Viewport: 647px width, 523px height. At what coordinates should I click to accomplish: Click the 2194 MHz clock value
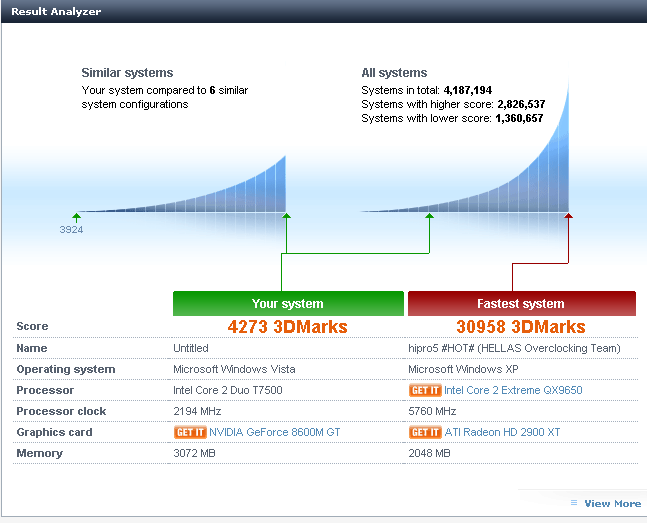coord(197,411)
